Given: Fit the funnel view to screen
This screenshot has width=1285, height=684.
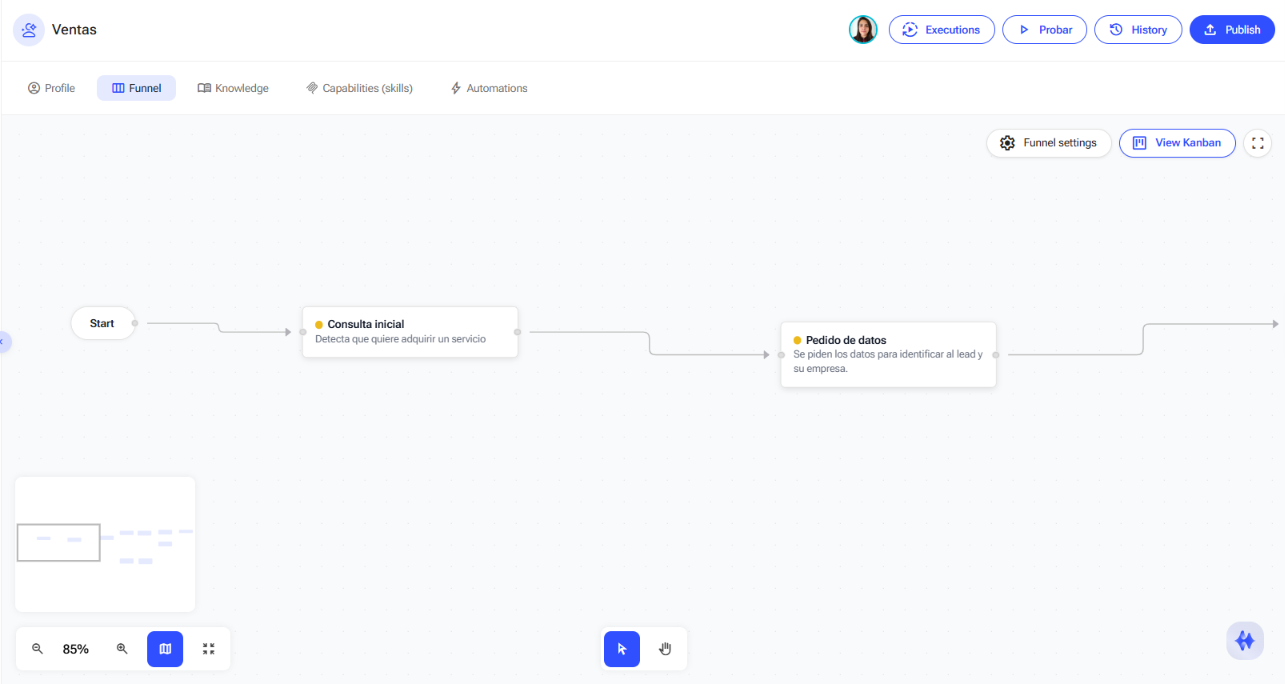Looking at the screenshot, I should click(209, 649).
